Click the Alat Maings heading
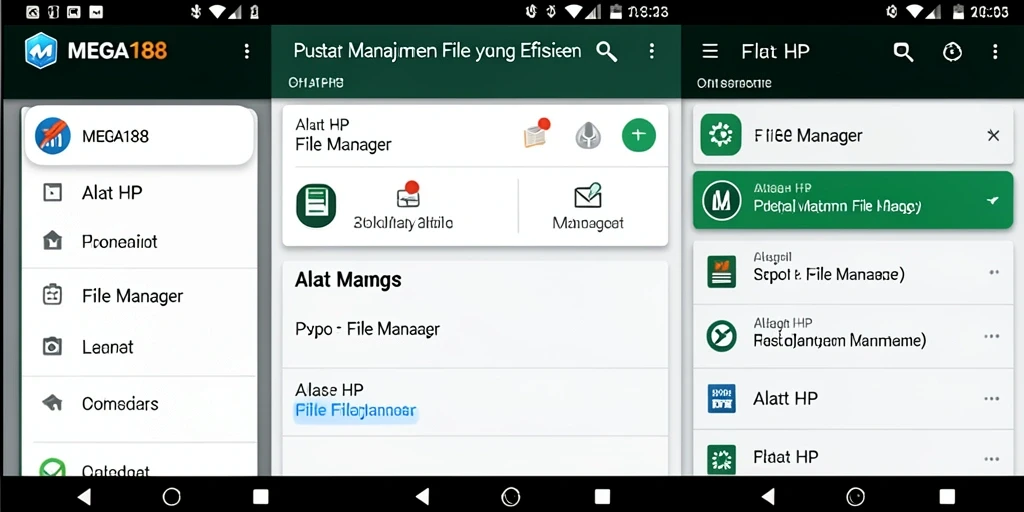Image resolution: width=1024 pixels, height=512 pixels. 348,280
